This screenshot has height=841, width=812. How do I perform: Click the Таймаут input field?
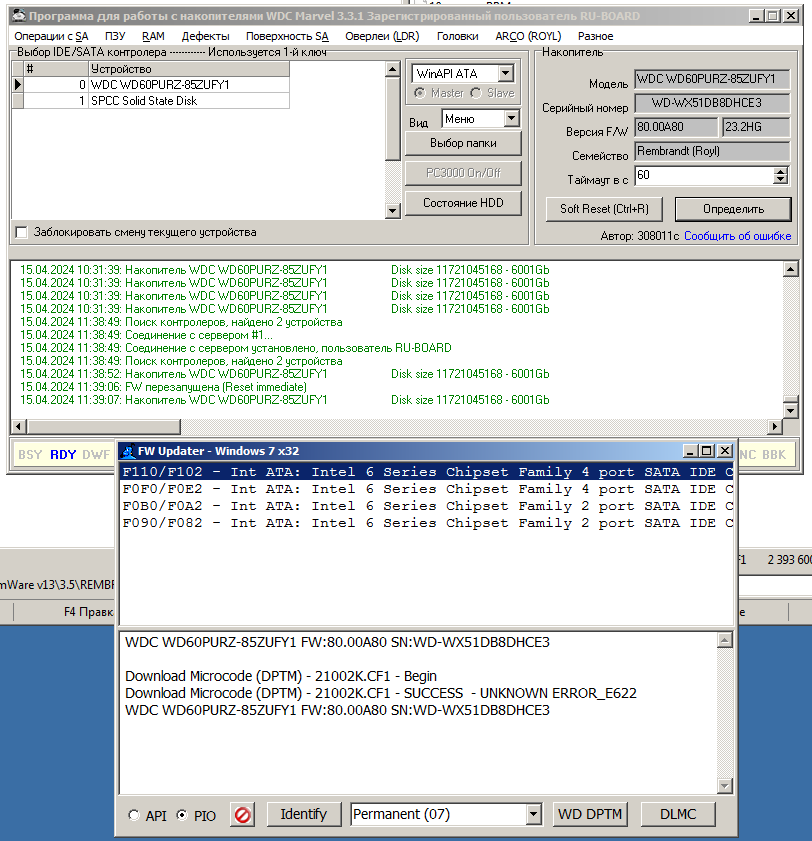click(704, 175)
